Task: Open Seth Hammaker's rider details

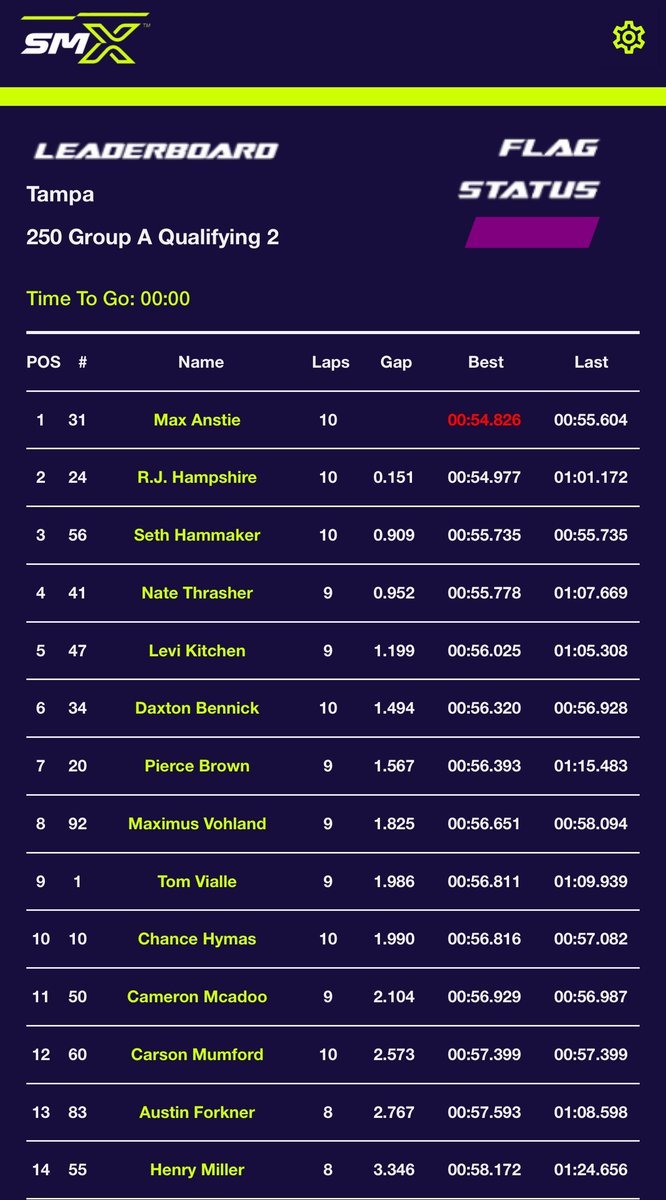Action: click(x=197, y=535)
